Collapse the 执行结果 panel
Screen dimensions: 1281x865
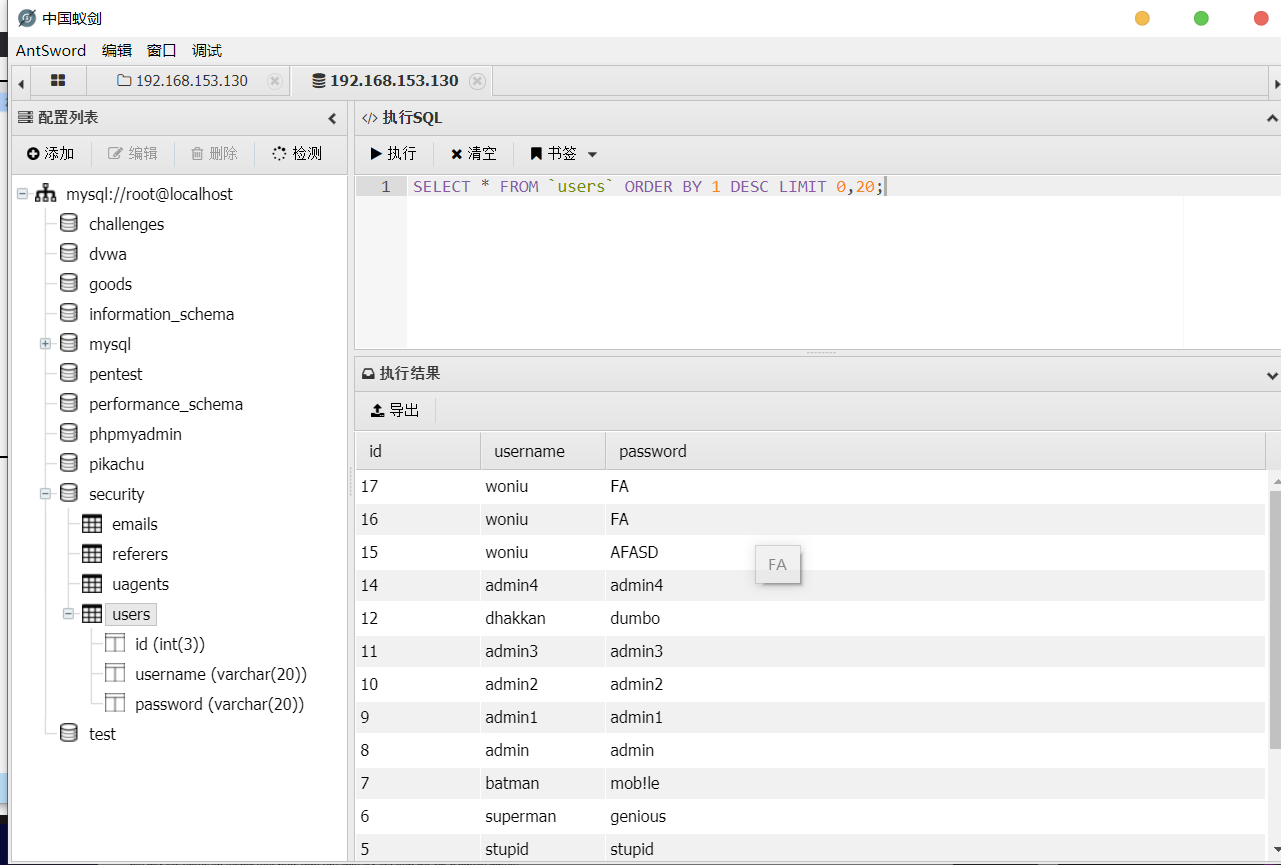pyautogui.click(x=1272, y=375)
